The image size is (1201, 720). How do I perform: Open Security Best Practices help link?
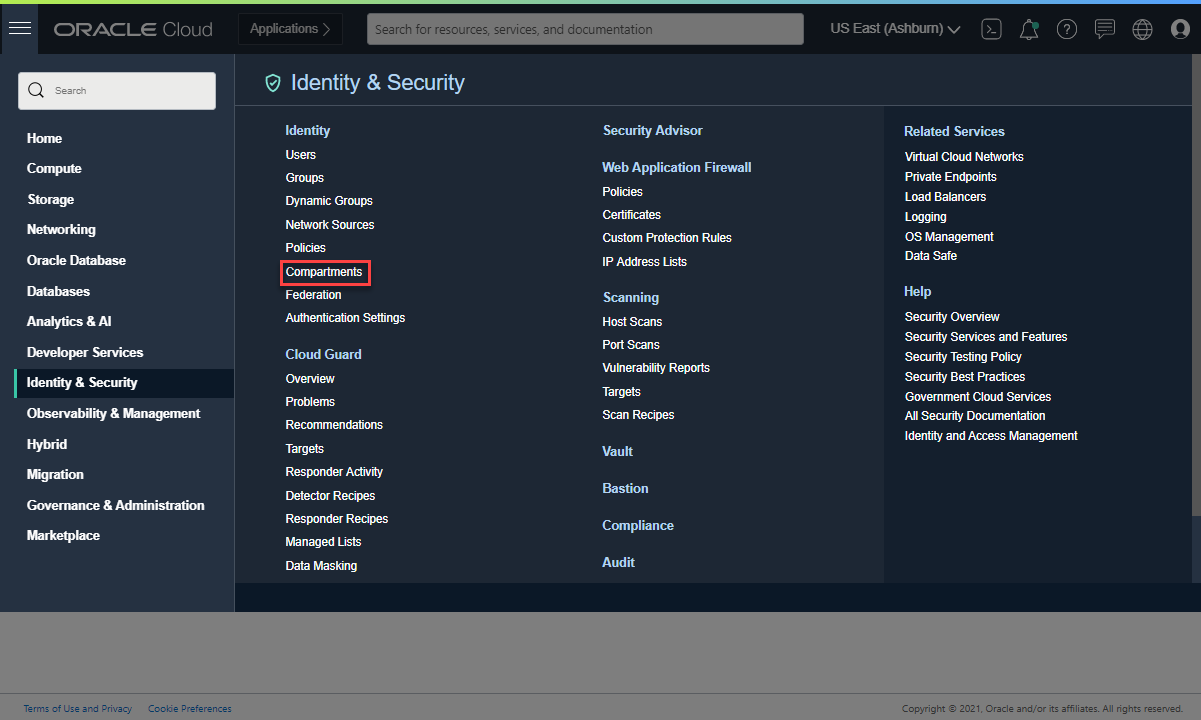[965, 377]
